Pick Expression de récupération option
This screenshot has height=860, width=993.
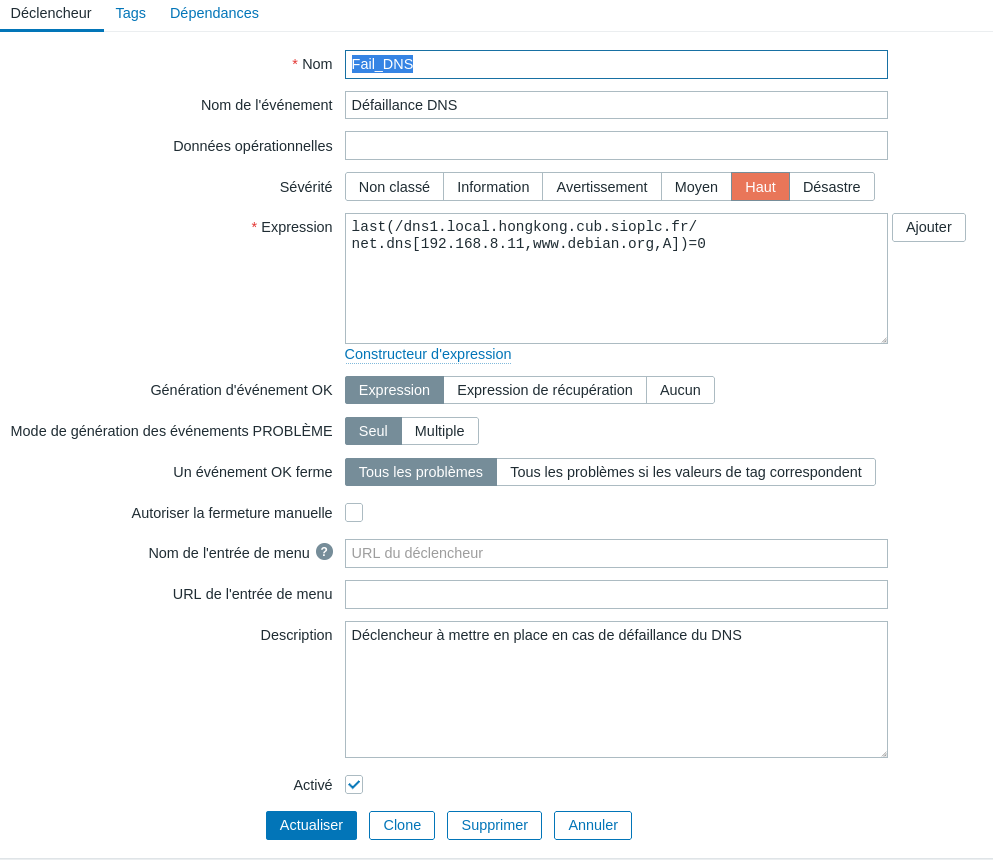tap(544, 390)
